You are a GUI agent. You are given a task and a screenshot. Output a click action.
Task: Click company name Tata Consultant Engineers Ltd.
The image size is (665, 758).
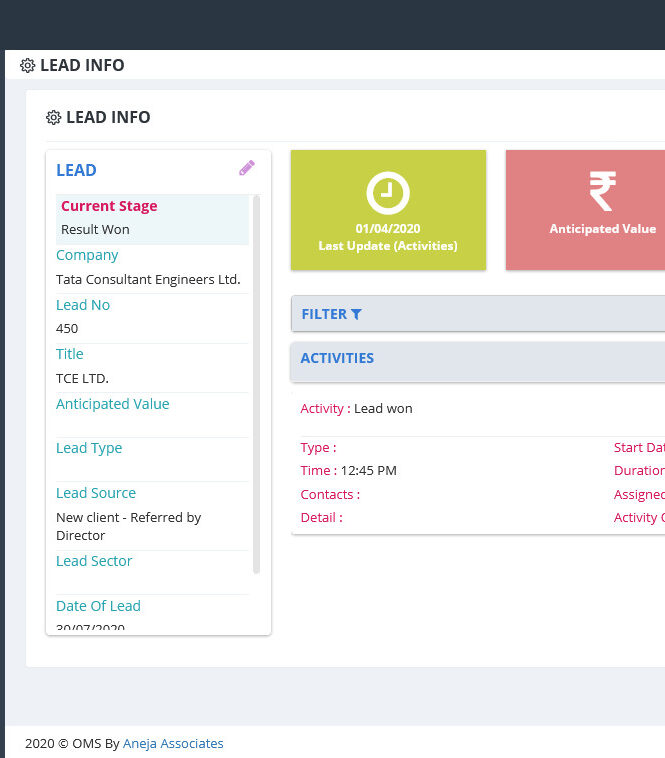148,279
